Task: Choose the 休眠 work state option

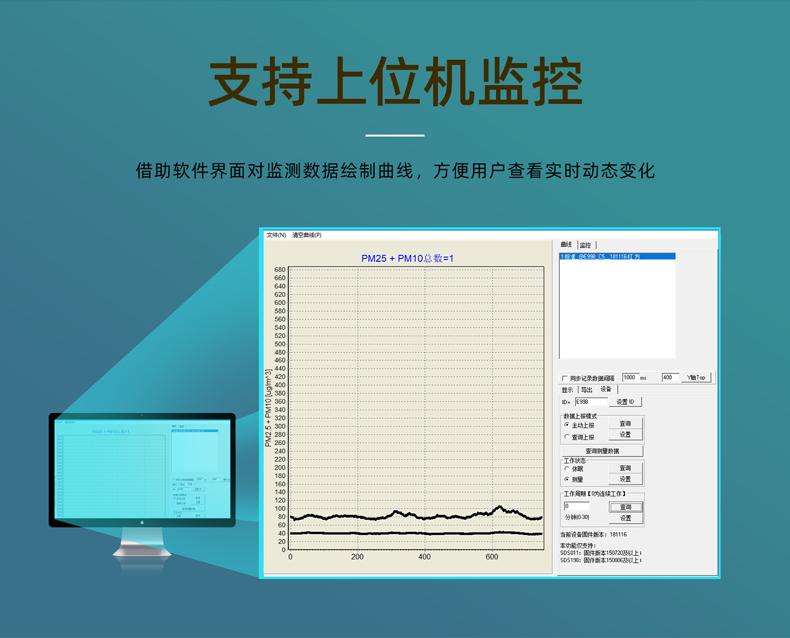Action: [x=567, y=468]
